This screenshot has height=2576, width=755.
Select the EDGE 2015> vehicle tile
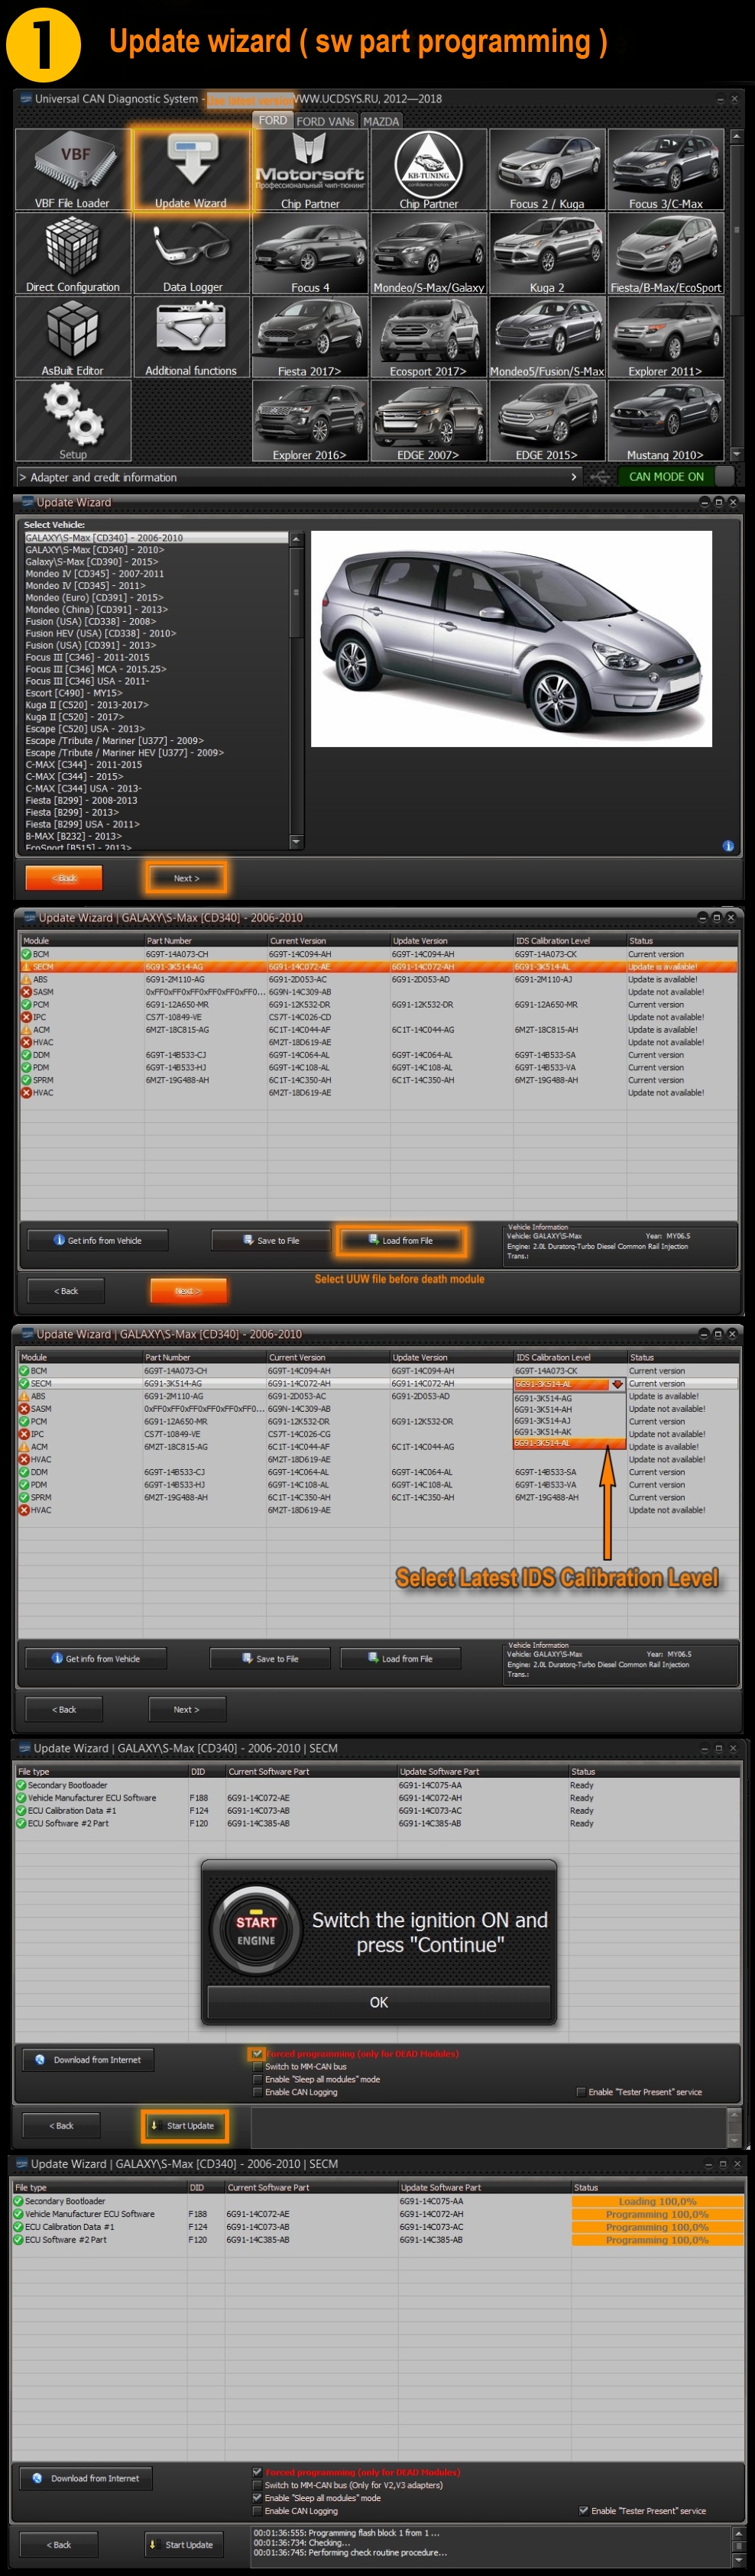click(x=546, y=421)
